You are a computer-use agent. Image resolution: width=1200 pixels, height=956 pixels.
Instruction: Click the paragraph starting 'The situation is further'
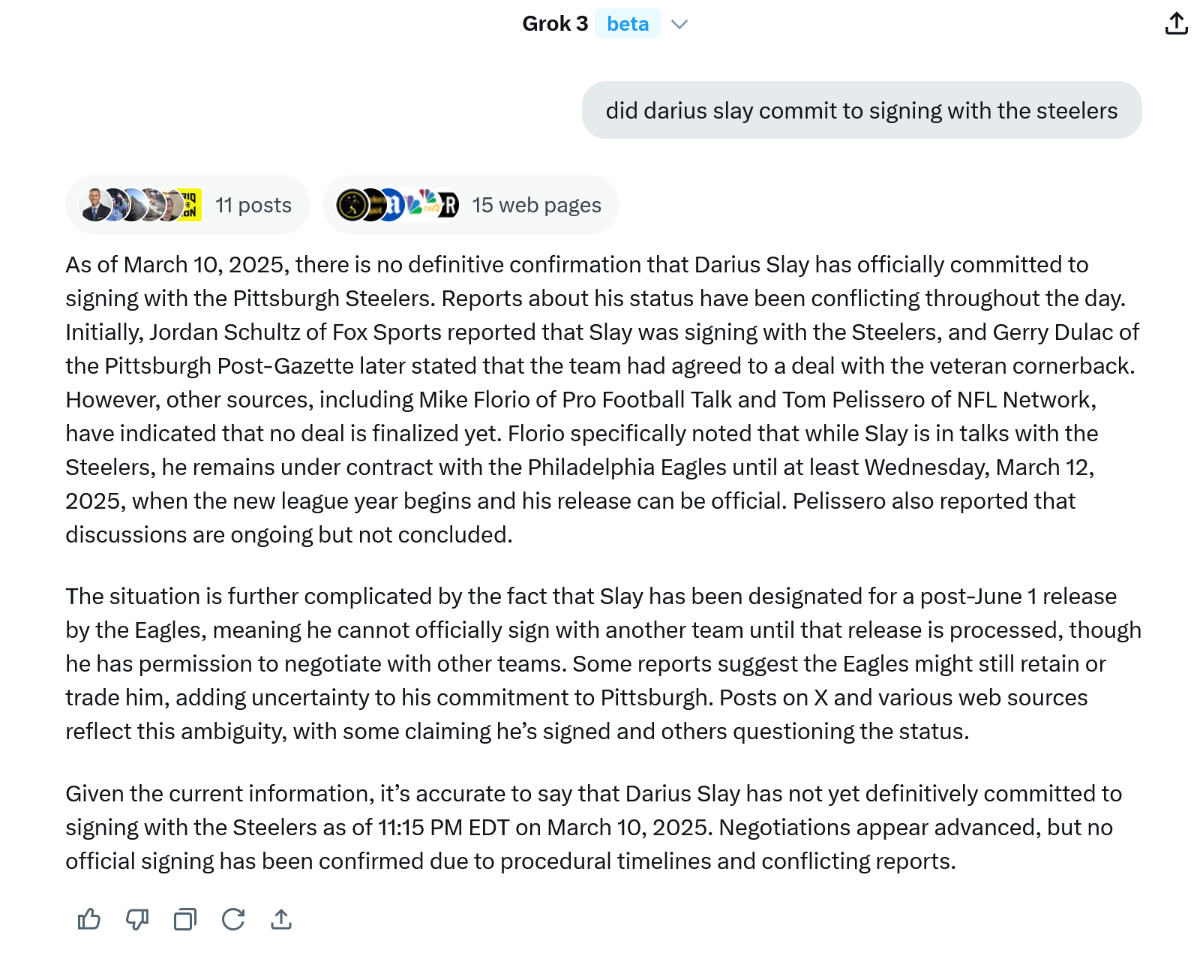600,664
